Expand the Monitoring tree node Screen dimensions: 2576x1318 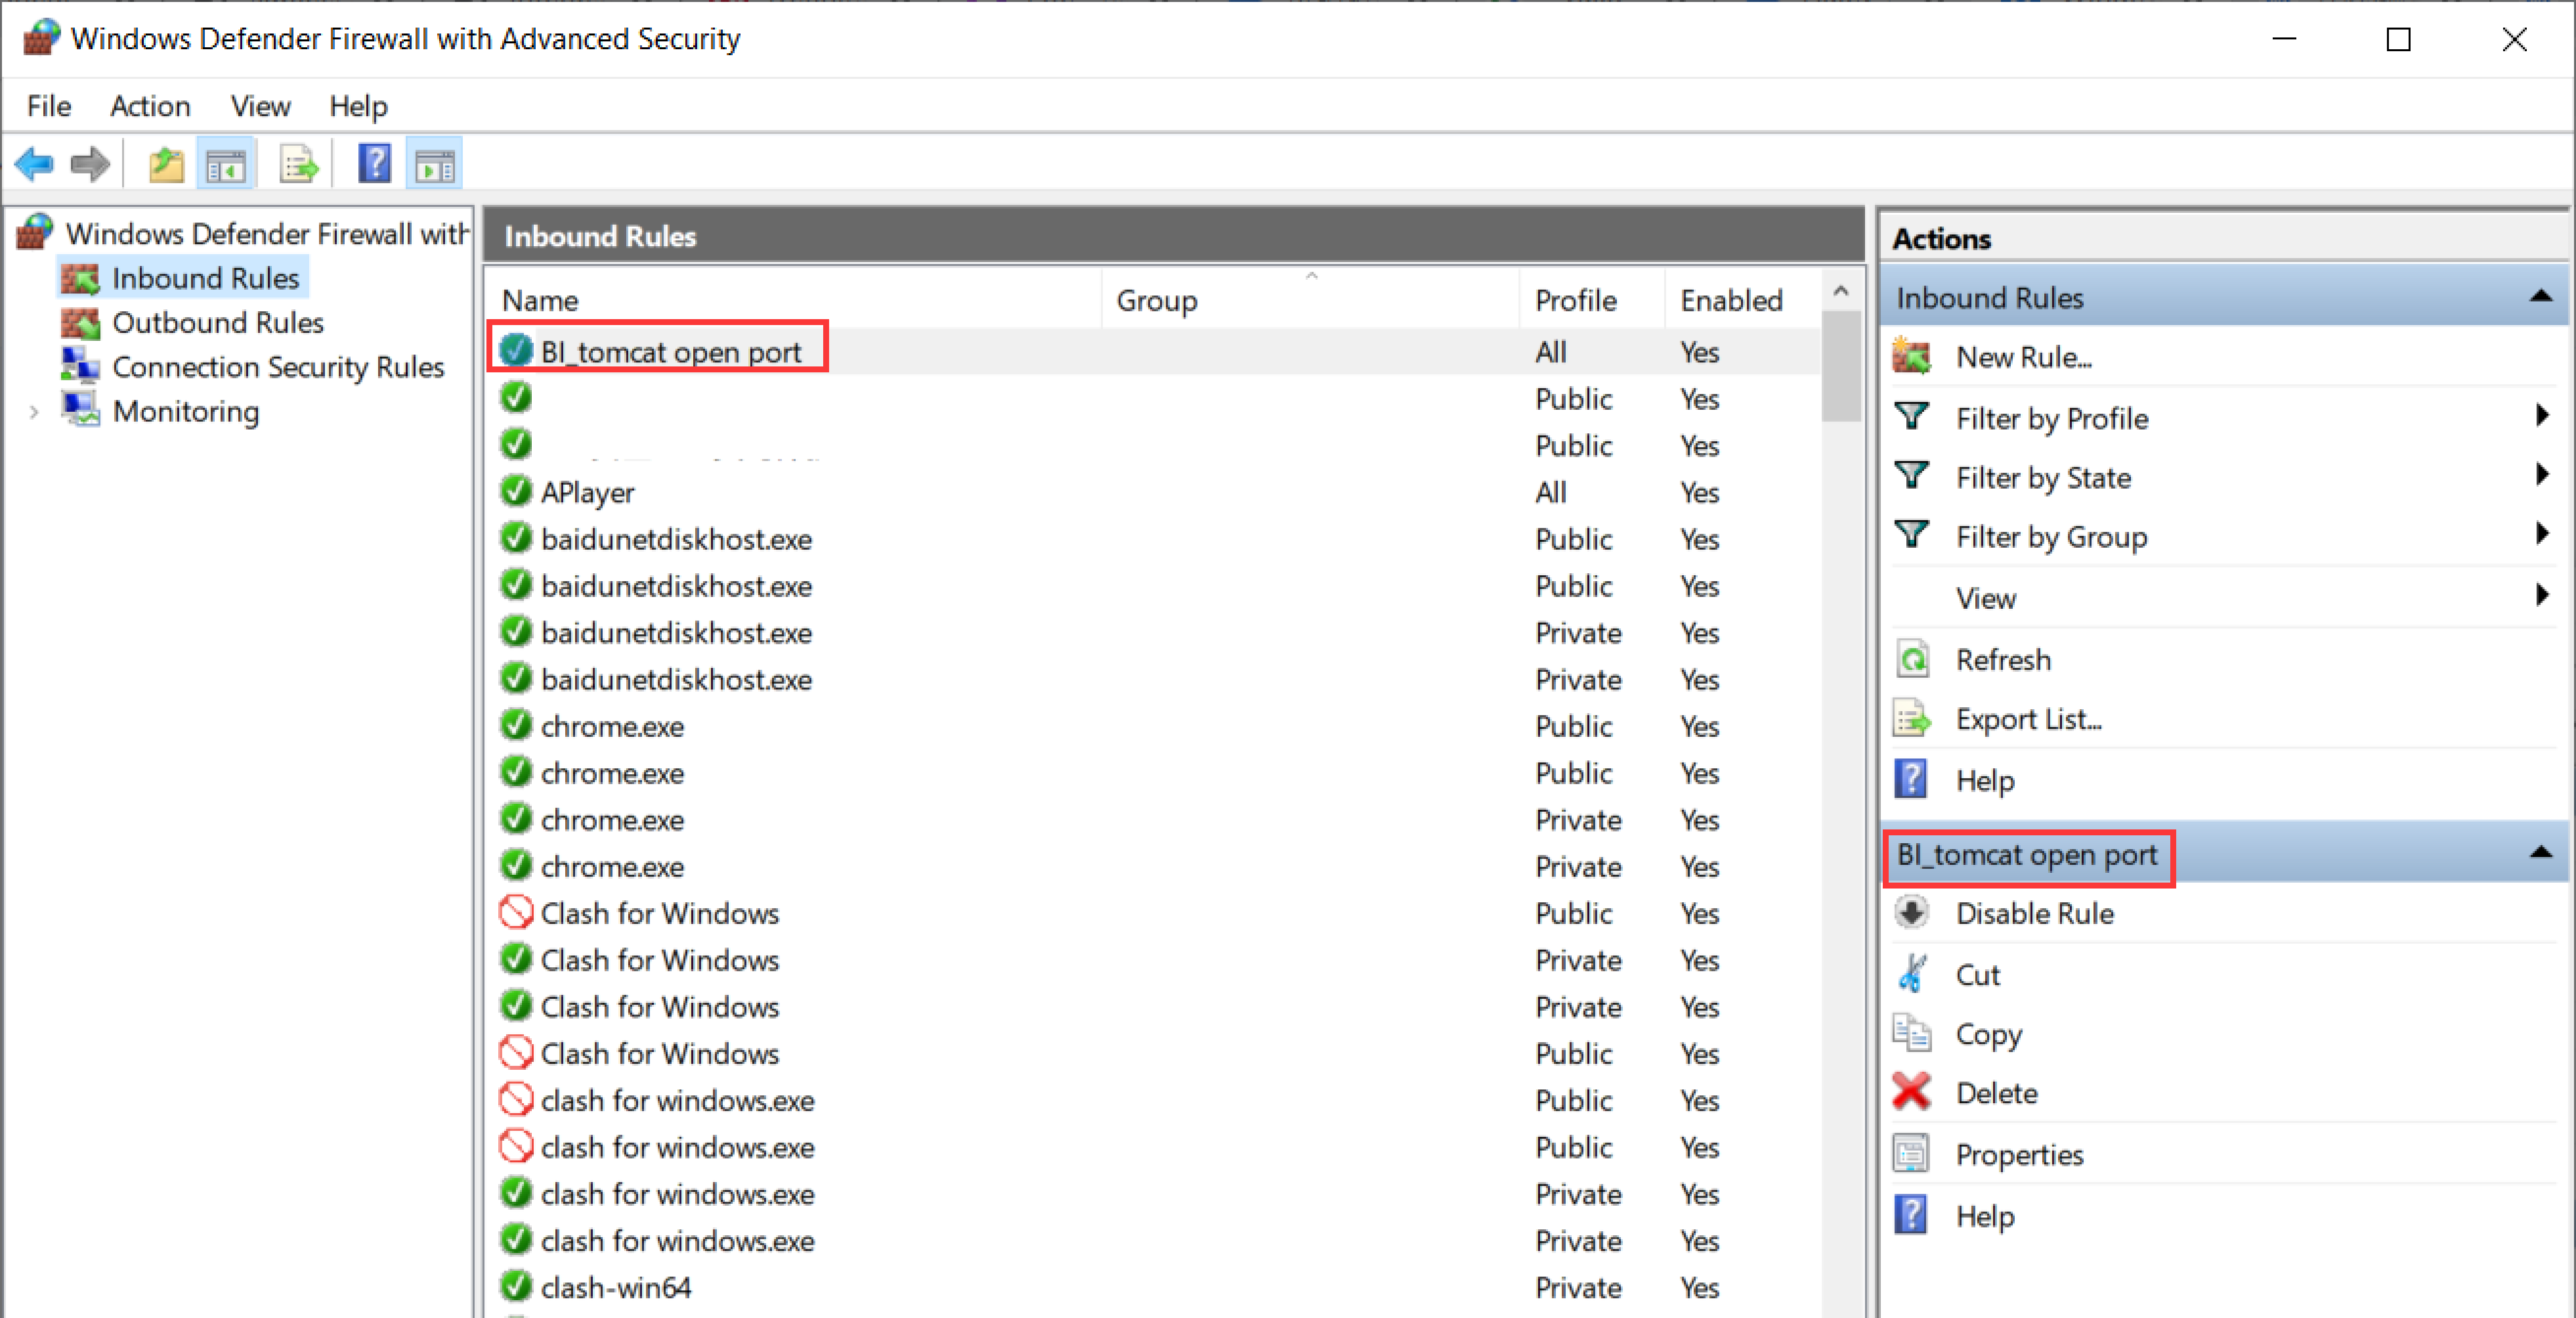34,412
